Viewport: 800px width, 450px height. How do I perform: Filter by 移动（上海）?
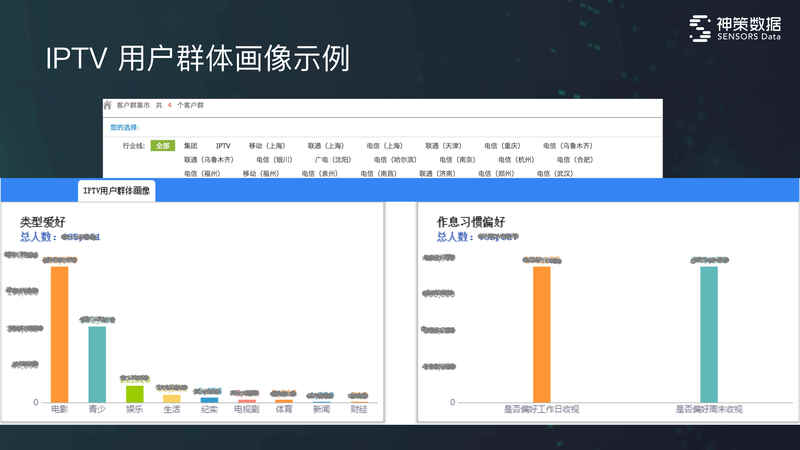tap(267, 146)
